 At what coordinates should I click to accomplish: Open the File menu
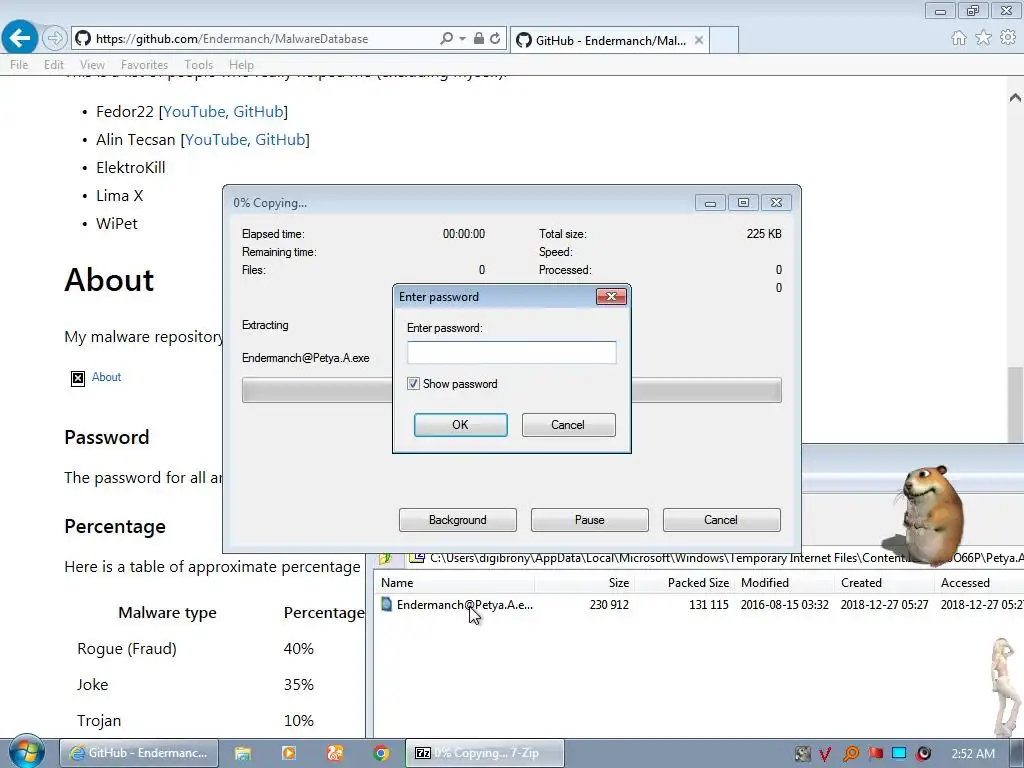pyautogui.click(x=19, y=65)
